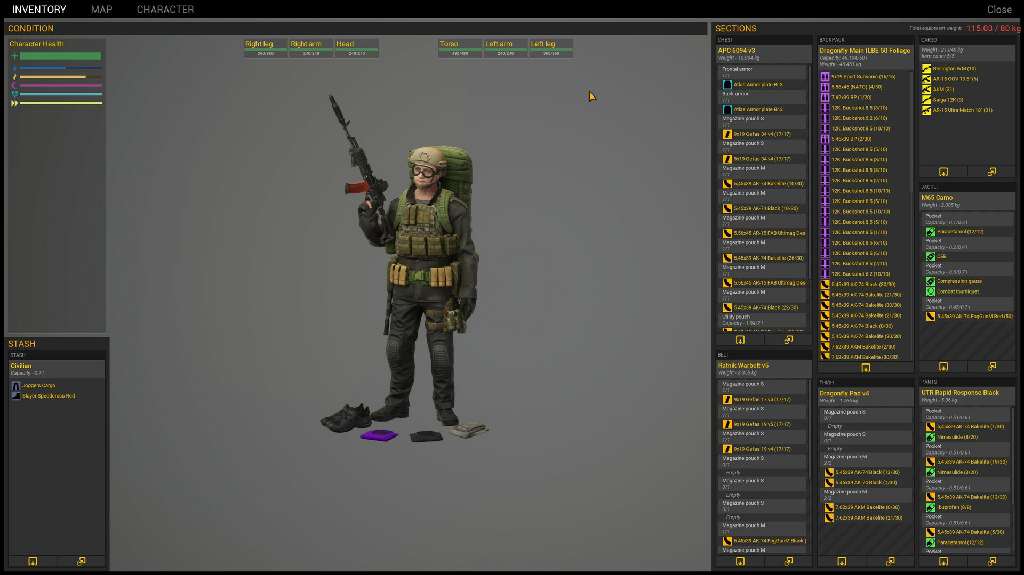Click take-all icon under M65 Camo jacket
The height and width of the screenshot is (575, 1024).
(943, 367)
